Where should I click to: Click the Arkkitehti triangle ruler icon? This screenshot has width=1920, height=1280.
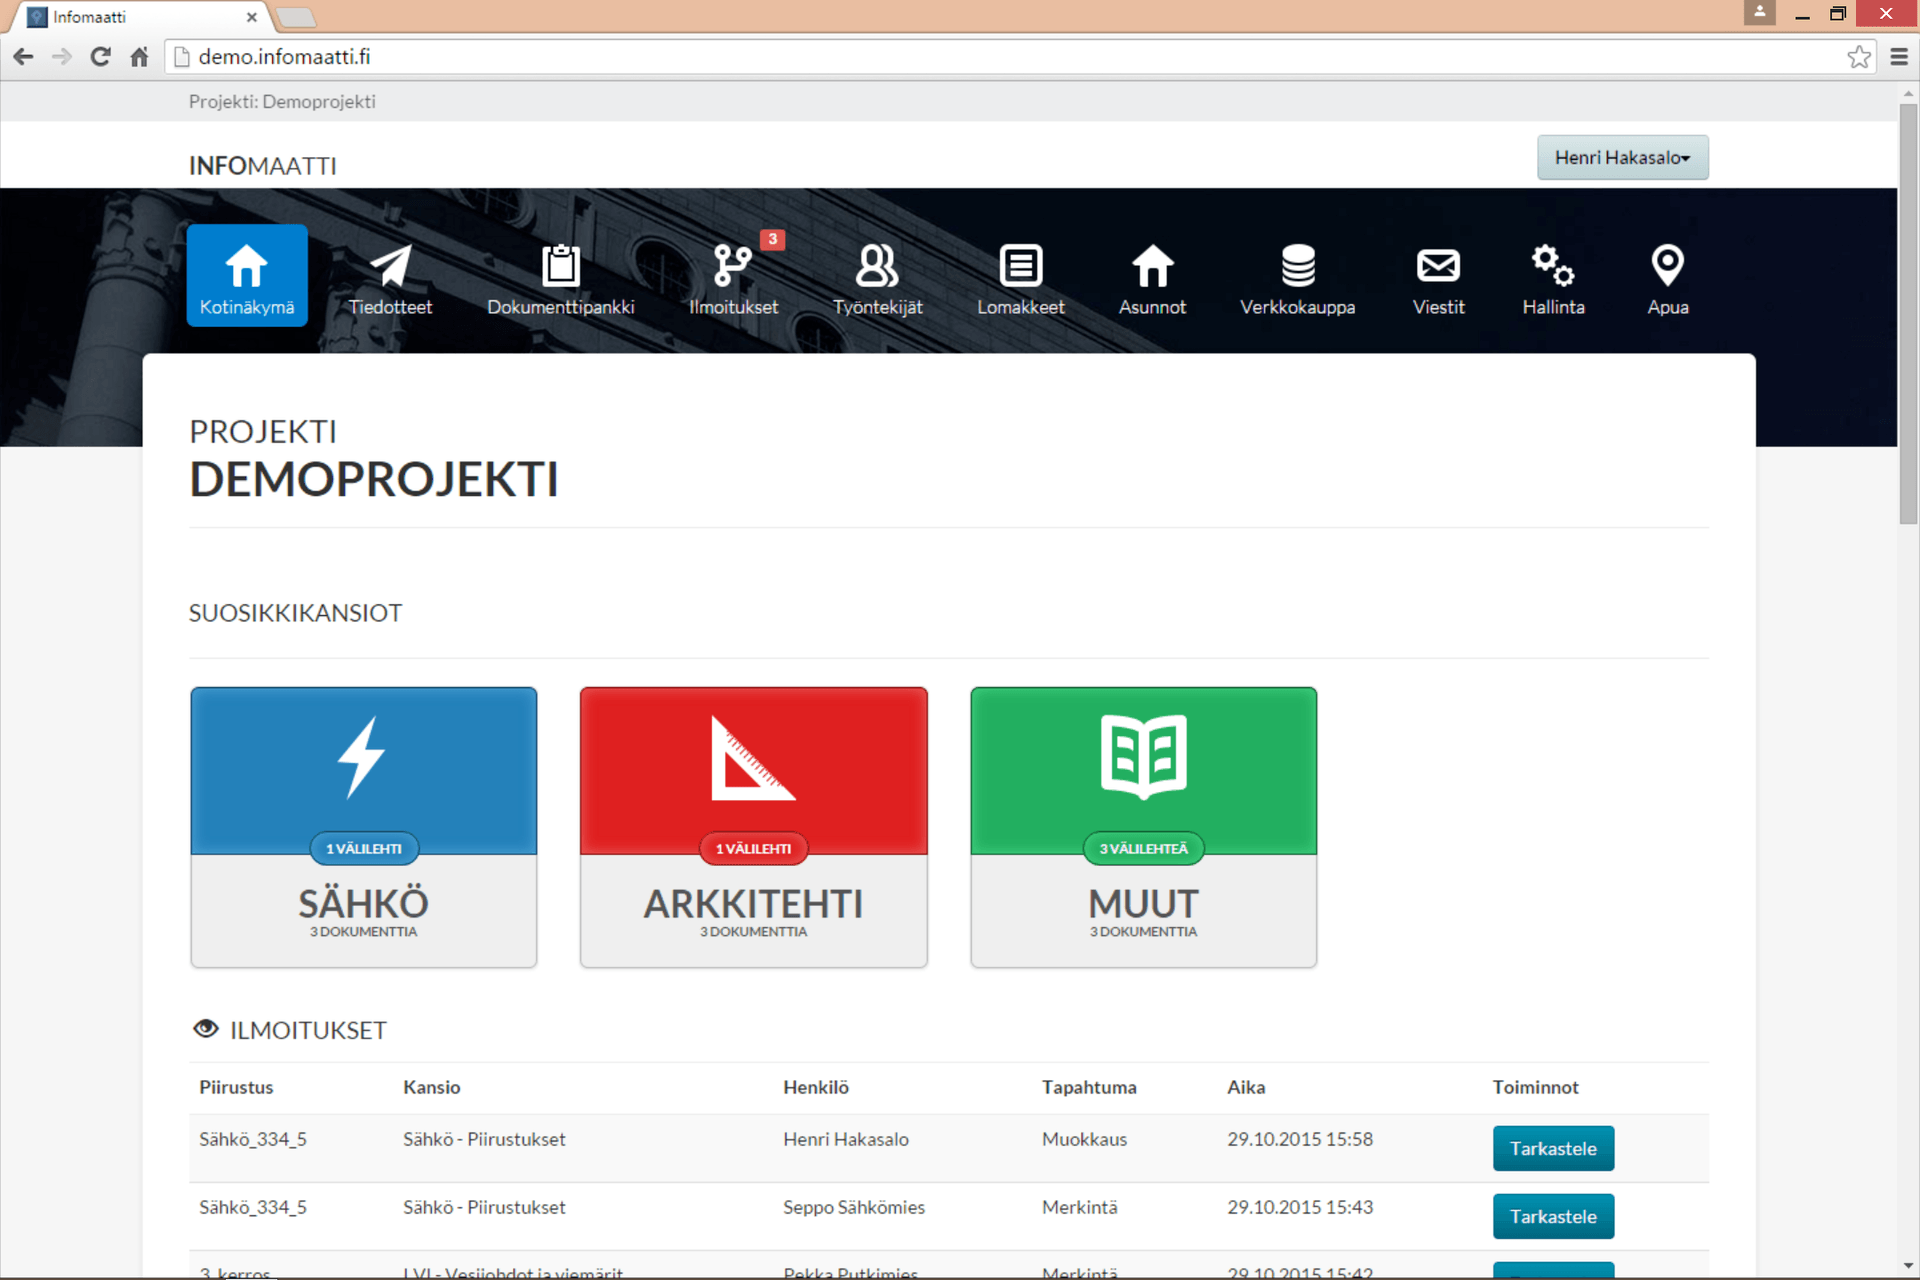pyautogui.click(x=753, y=757)
